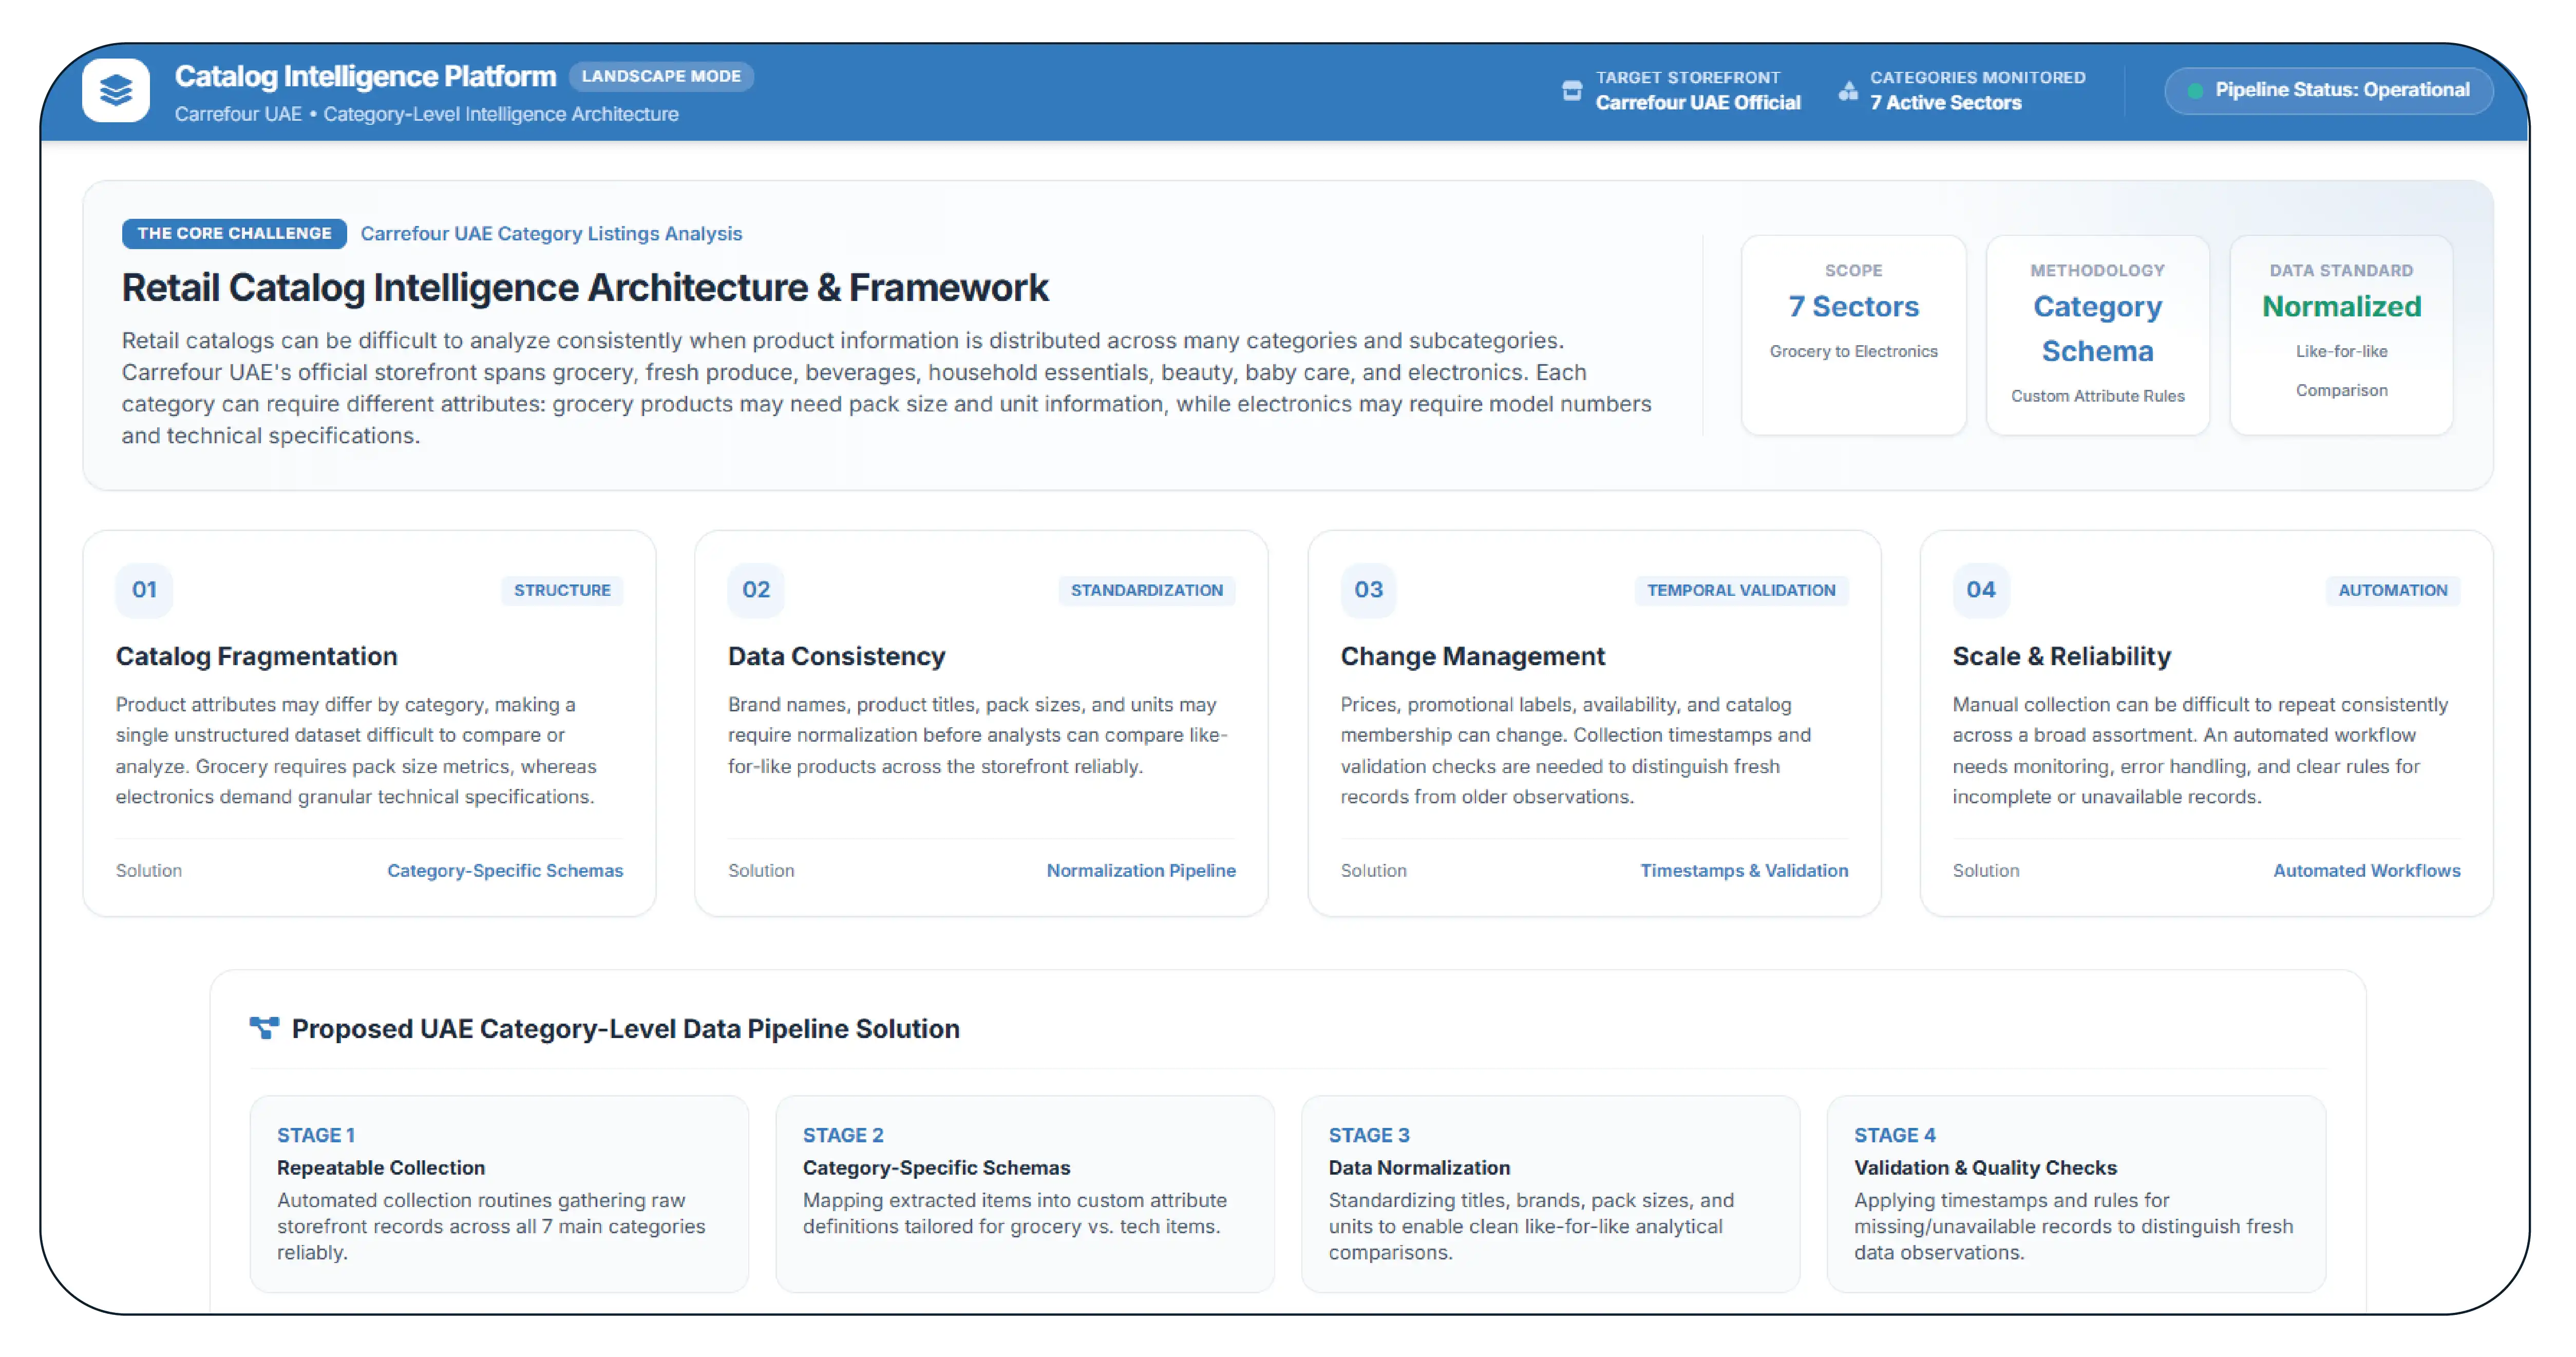Click the 01 number badge
The height and width of the screenshot is (1357, 2576).
(144, 590)
